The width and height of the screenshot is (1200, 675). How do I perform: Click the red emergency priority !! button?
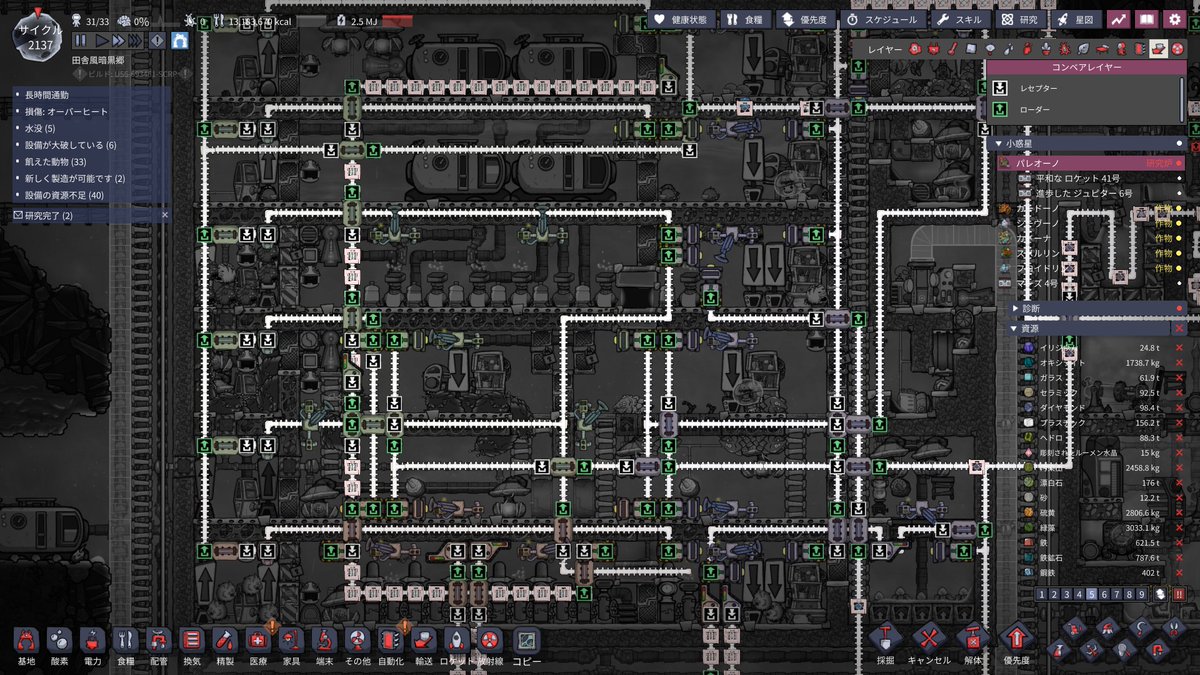(1178, 594)
